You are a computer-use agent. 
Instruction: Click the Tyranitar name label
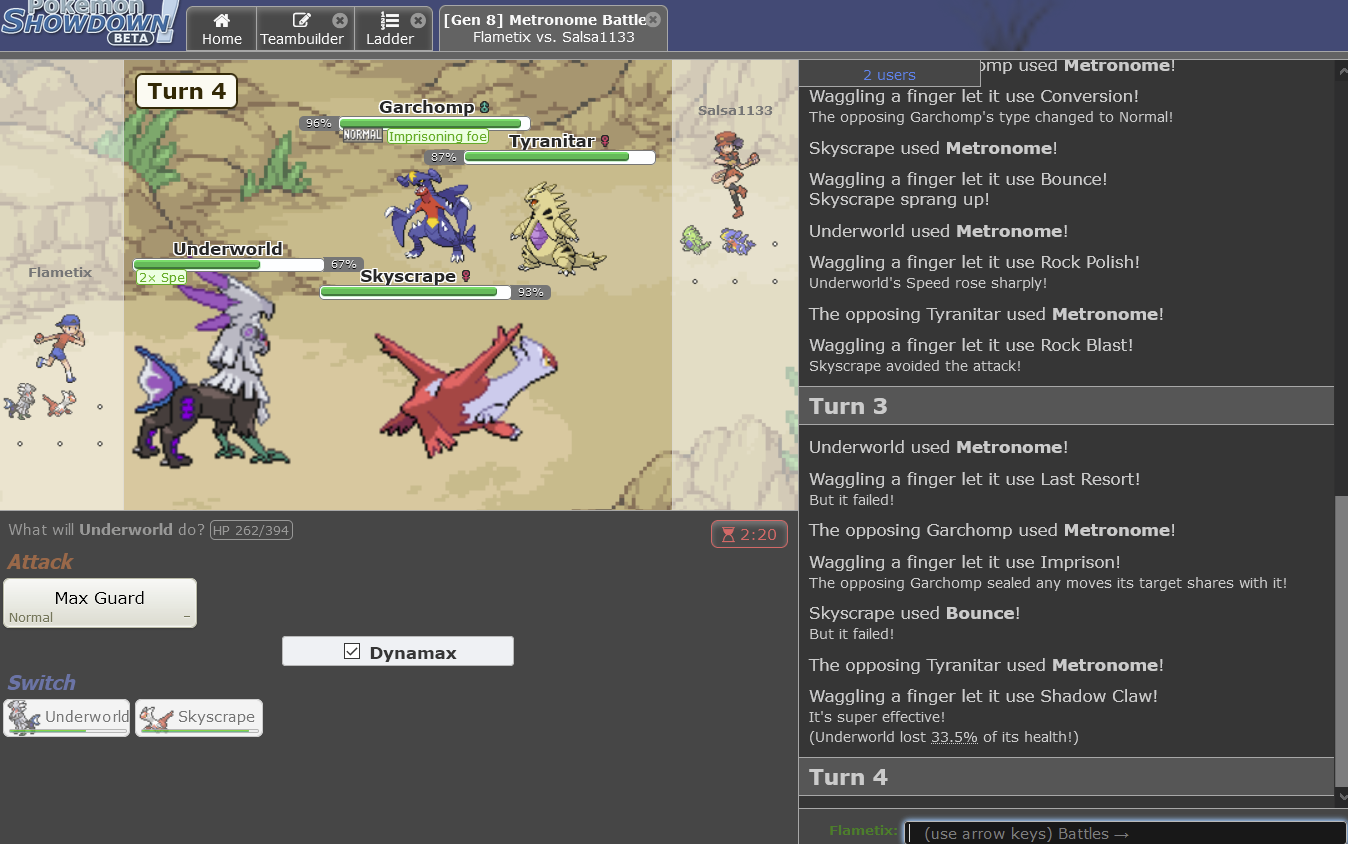click(x=552, y=141)
